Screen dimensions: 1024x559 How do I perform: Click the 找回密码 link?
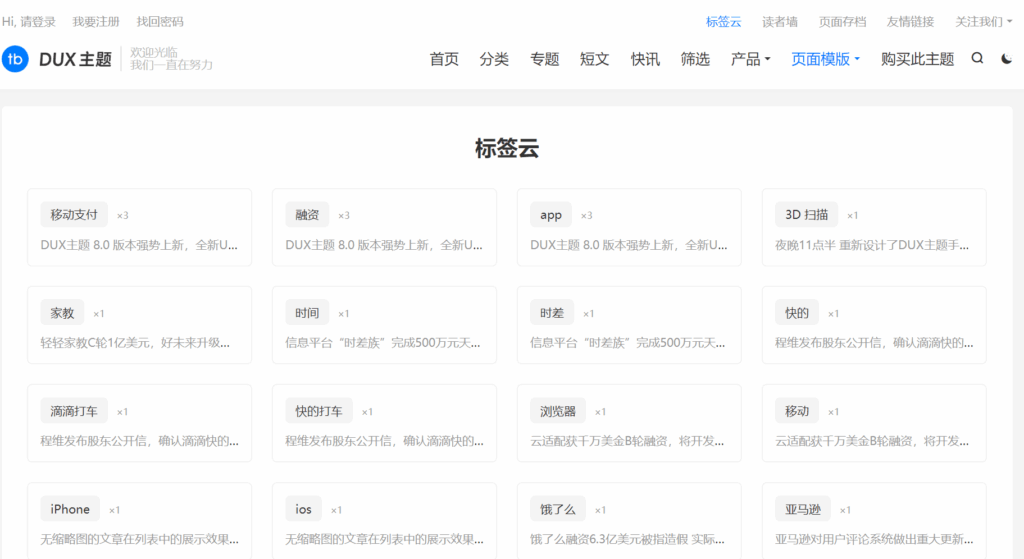[160, 21]
